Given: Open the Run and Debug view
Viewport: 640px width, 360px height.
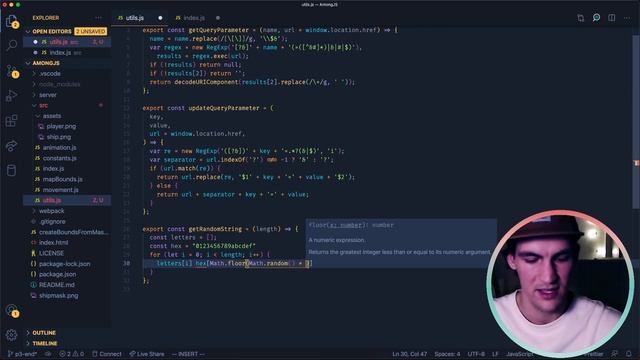Looking at the screenshot, I should tap(12, 96).
